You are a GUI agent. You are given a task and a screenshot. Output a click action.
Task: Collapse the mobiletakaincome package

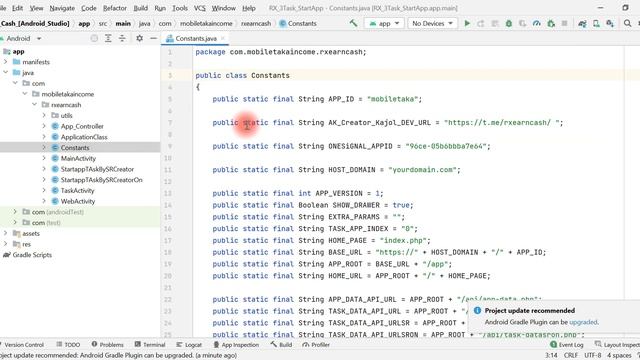point(25,94)
